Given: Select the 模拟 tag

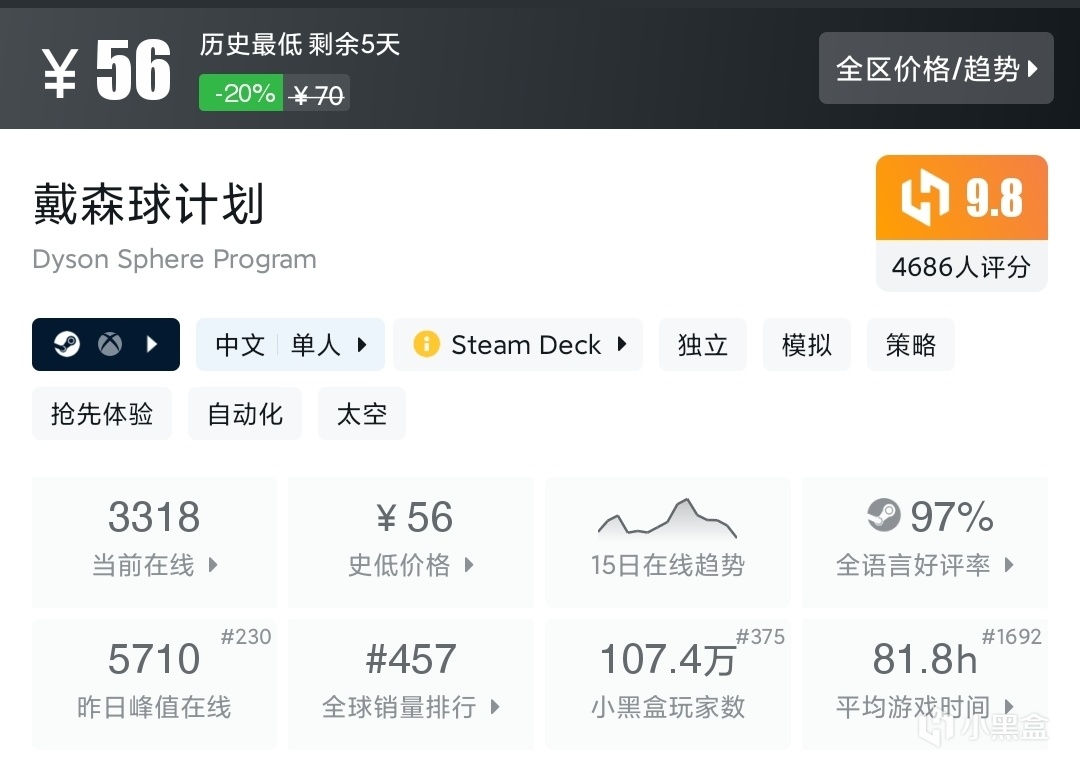Looking at the screenshot, I should (x=806, y=345).
